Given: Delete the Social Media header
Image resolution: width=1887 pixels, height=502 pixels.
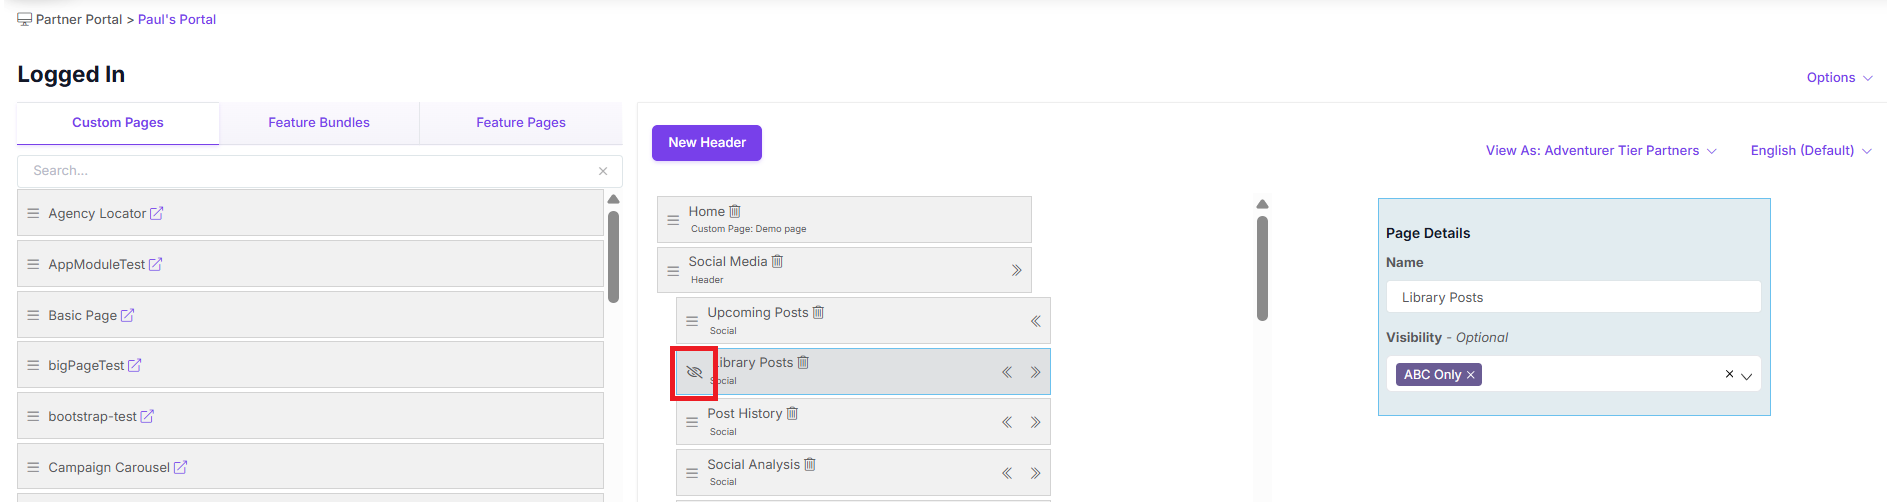Looking at the screenshot, I should [777, 261].
